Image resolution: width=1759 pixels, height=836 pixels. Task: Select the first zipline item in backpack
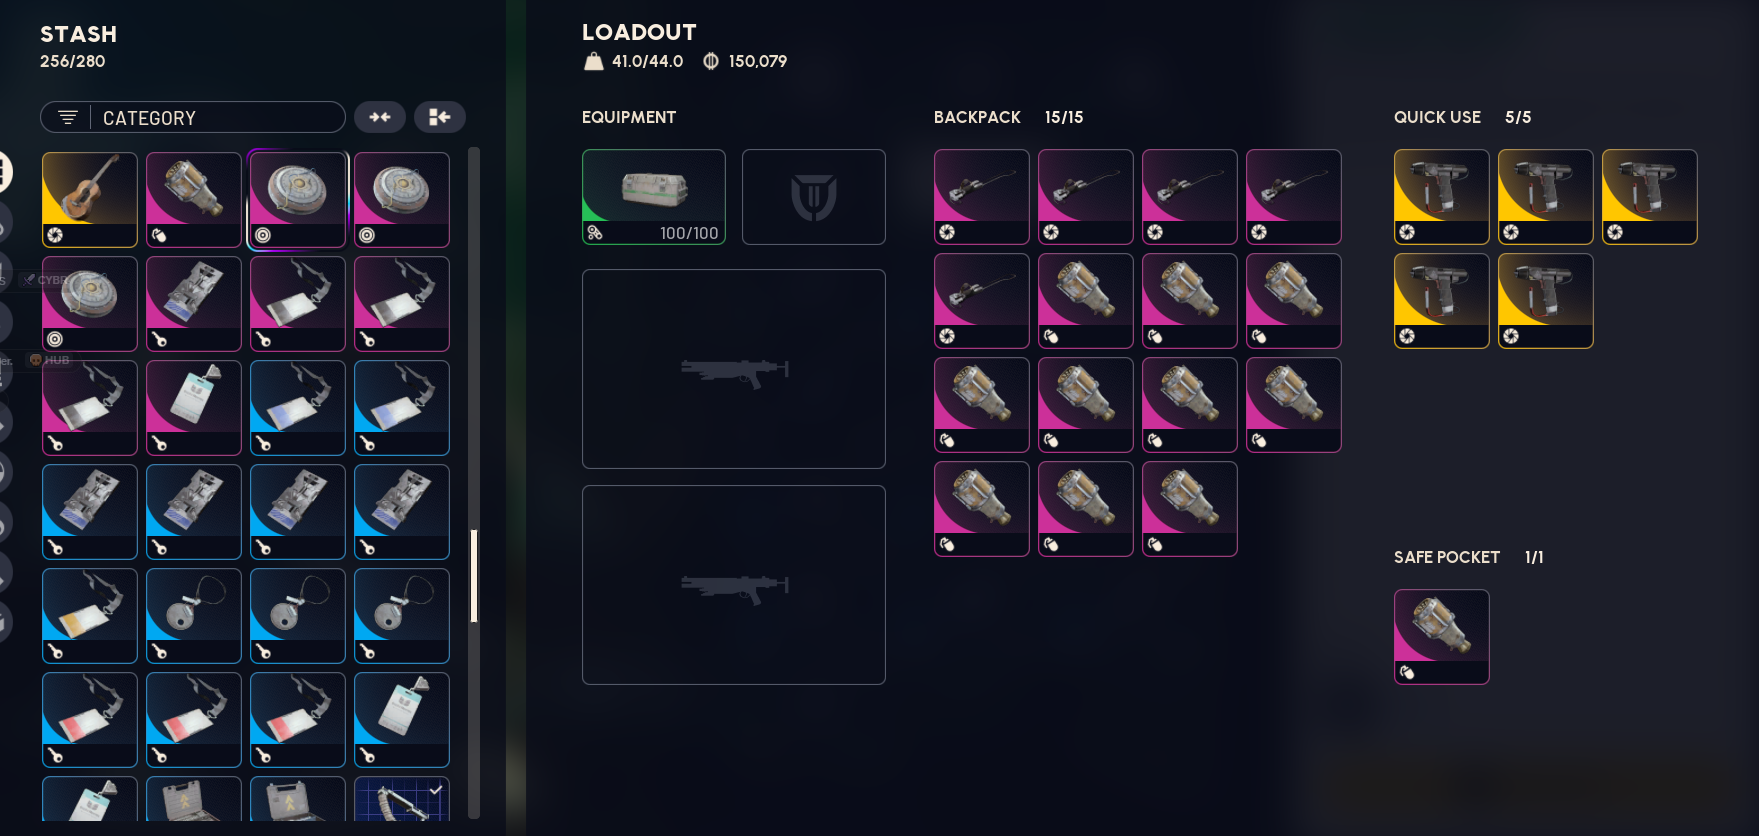point(982,197)
